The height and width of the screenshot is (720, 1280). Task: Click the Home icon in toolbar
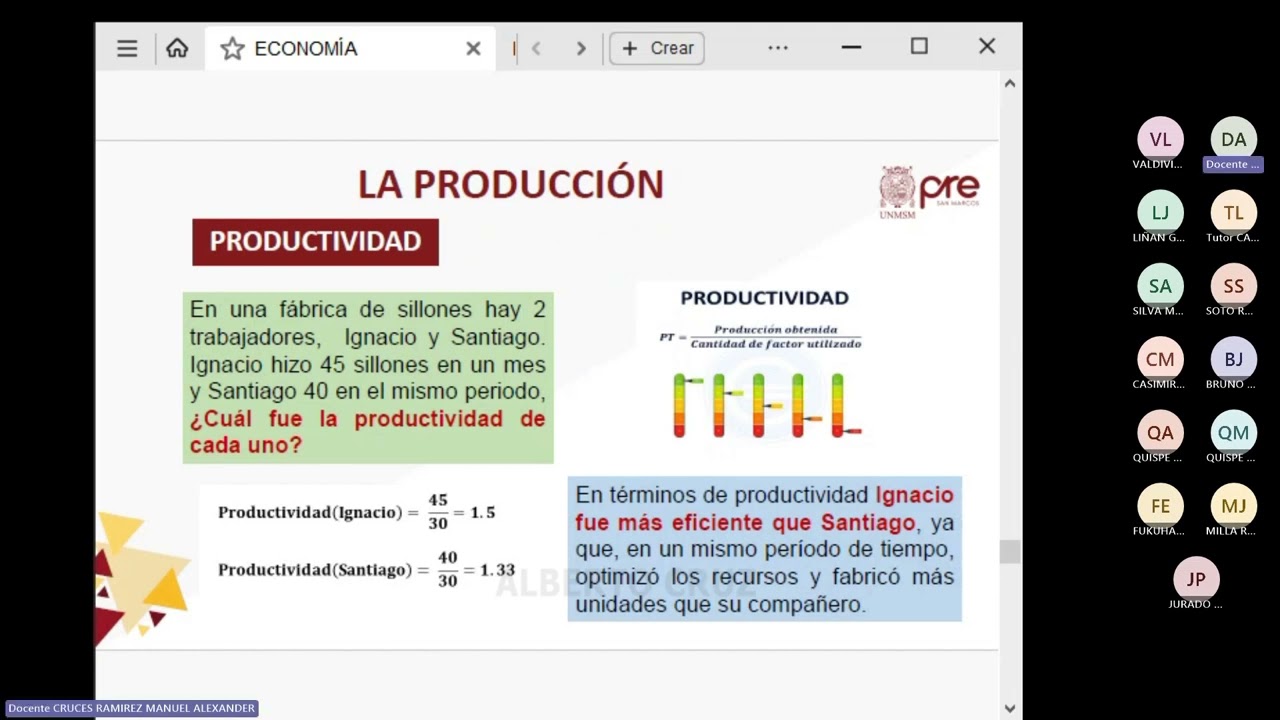tap(177, 48)
